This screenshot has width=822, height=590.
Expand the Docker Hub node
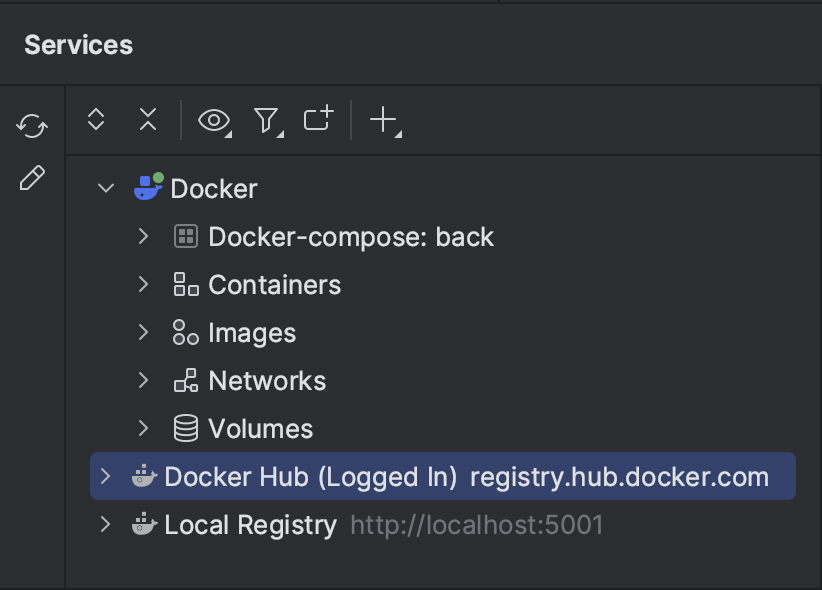click(107, 476)
